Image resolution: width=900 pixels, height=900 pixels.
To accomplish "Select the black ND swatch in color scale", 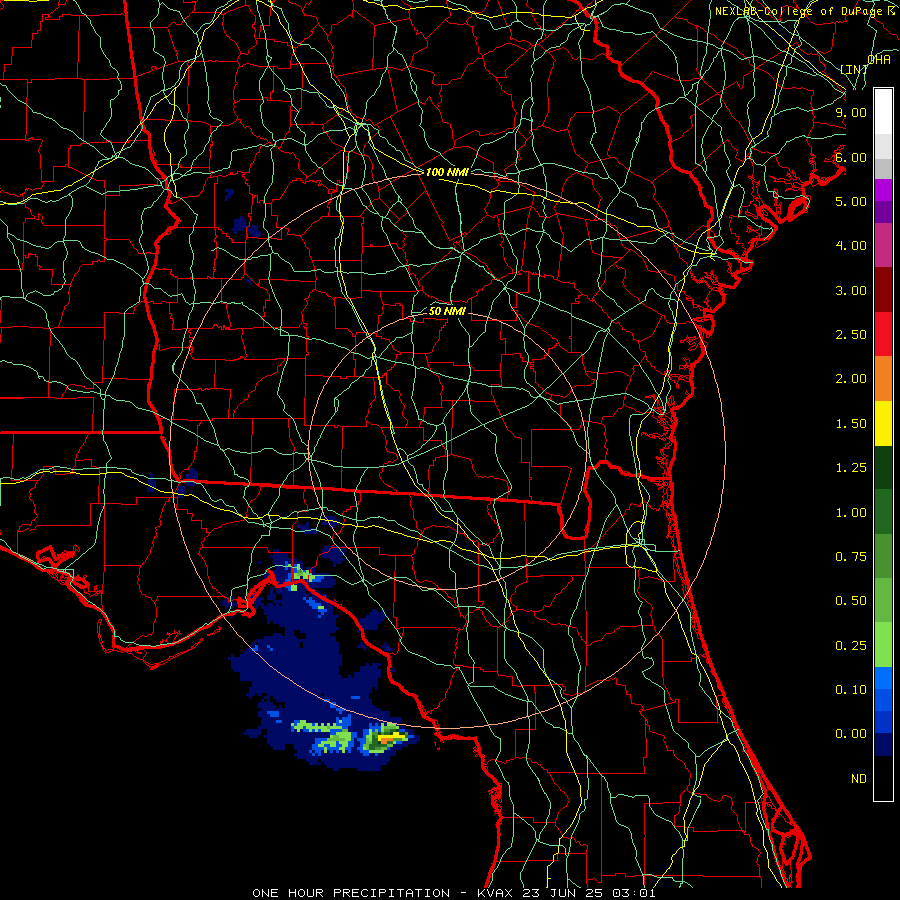I will 883,778.
